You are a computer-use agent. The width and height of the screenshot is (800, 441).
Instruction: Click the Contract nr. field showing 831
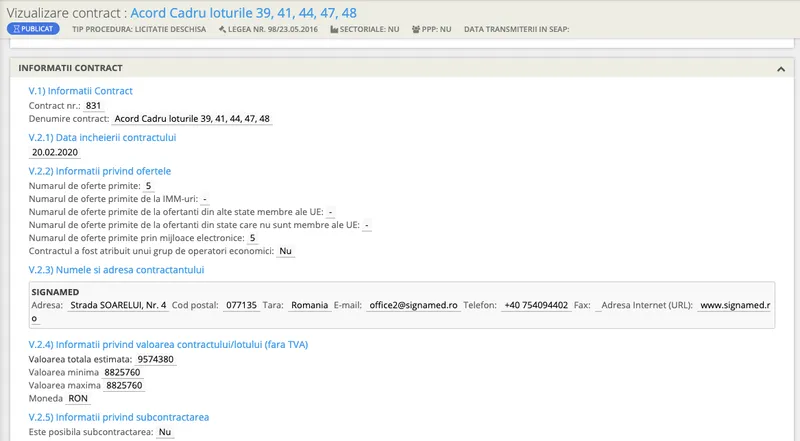[93, 105]
